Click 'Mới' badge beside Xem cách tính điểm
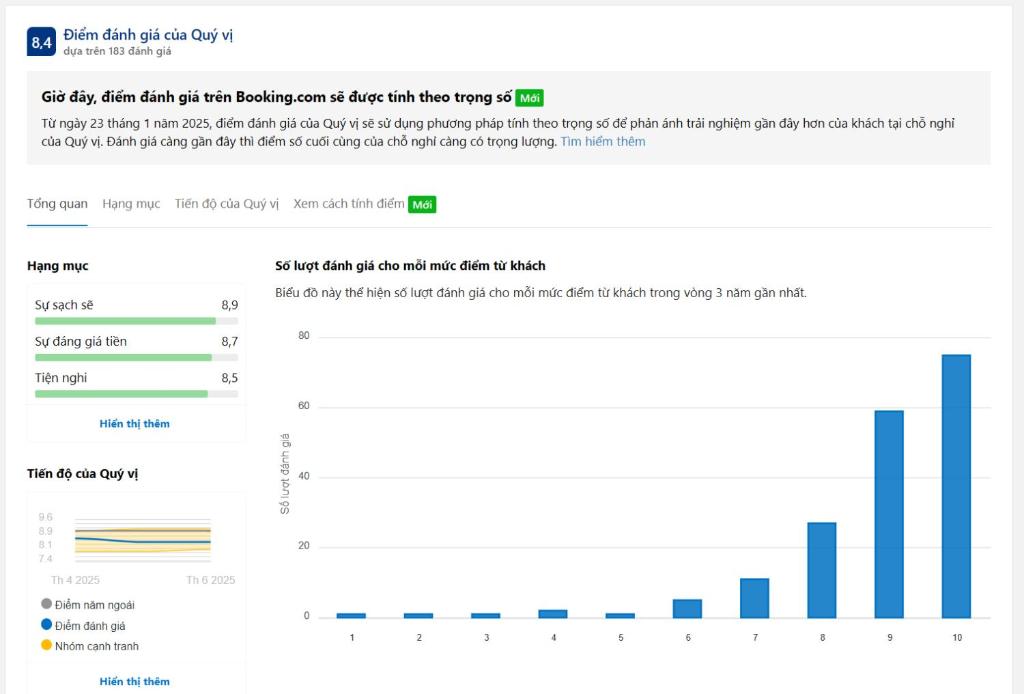 (x=422, y=204)
